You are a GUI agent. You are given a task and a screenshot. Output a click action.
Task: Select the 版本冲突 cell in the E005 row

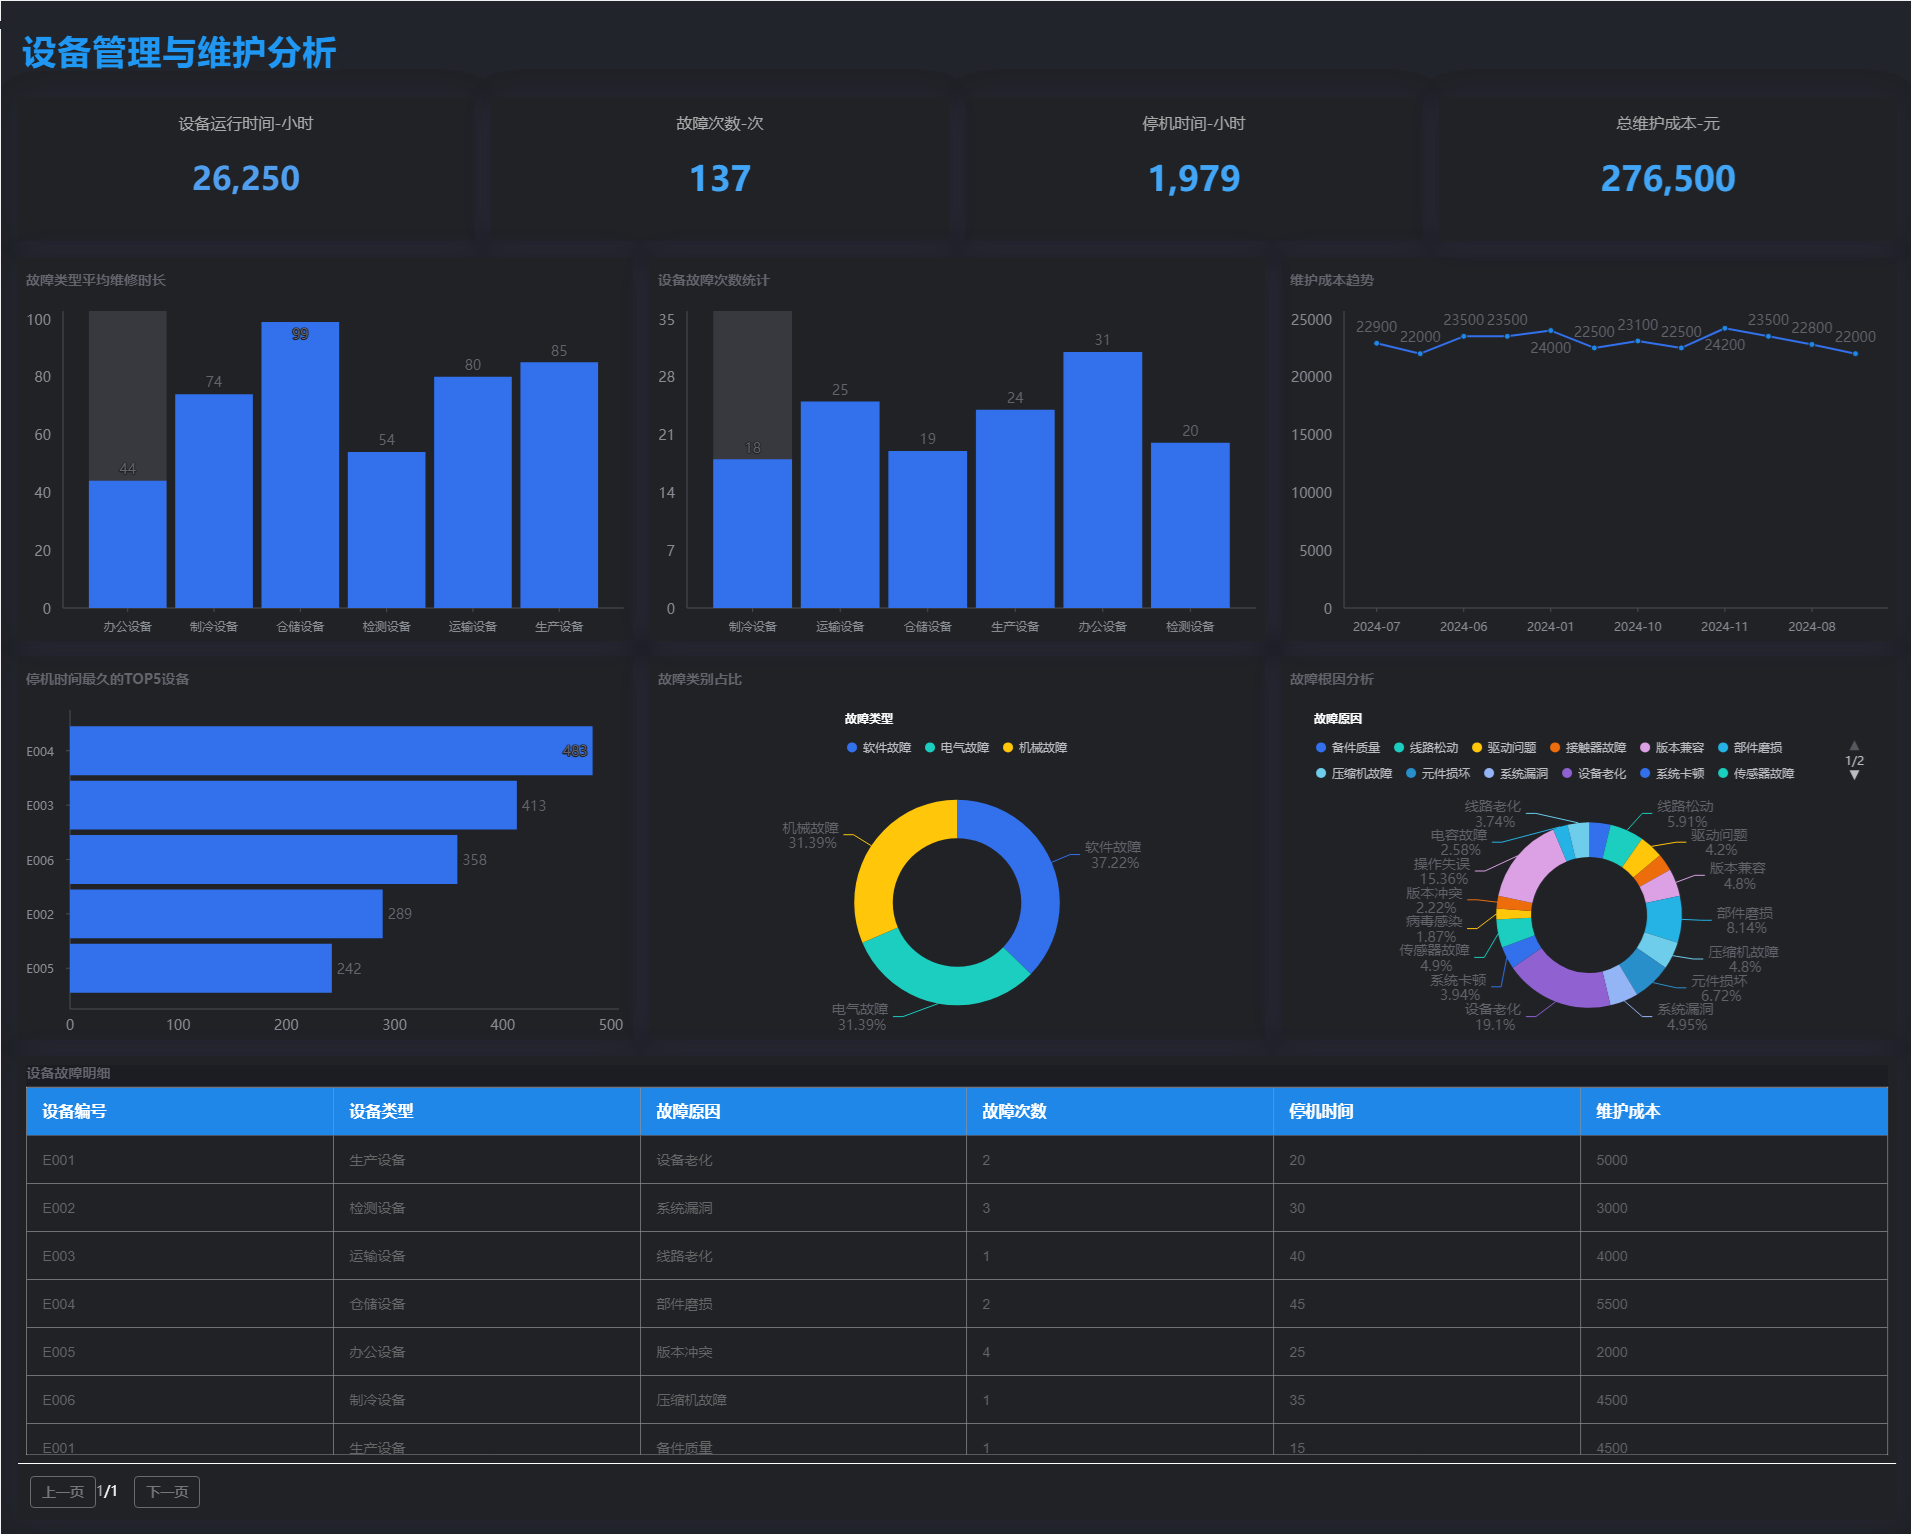803,1352
